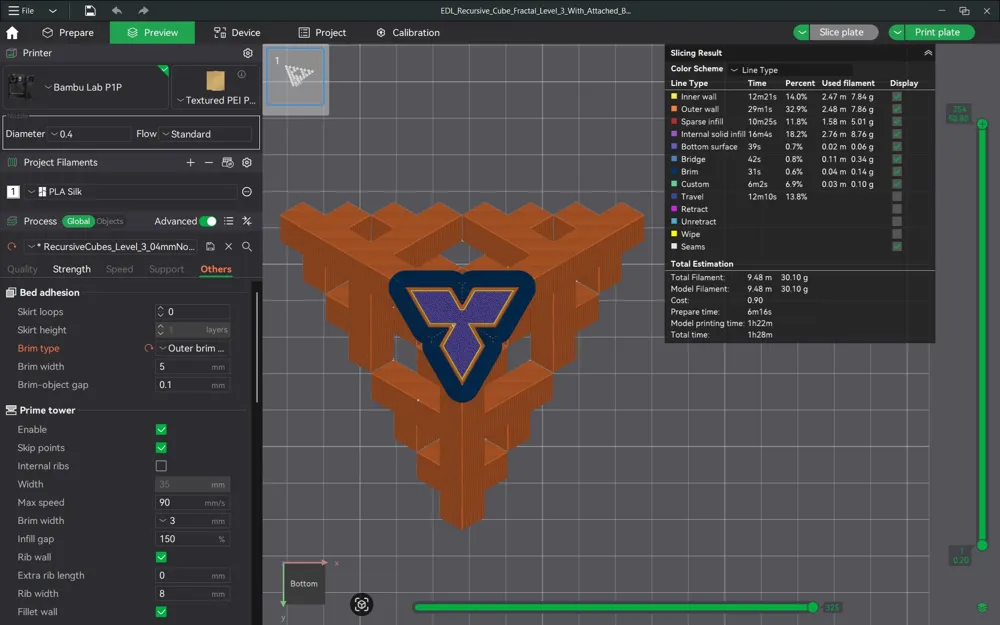Hide Seams display checkbox

point(897,247)
